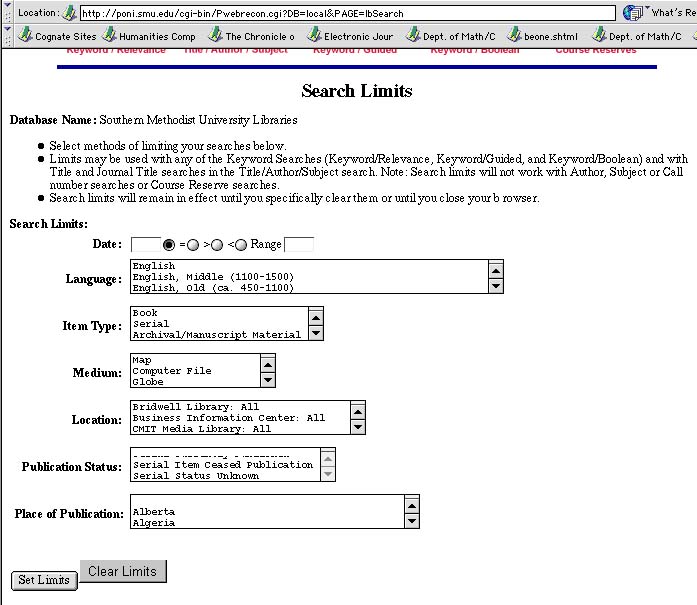Click the Electronic Jour bookmark icon
This screenshot has height=605, width=697.
[x=314, y=35]
